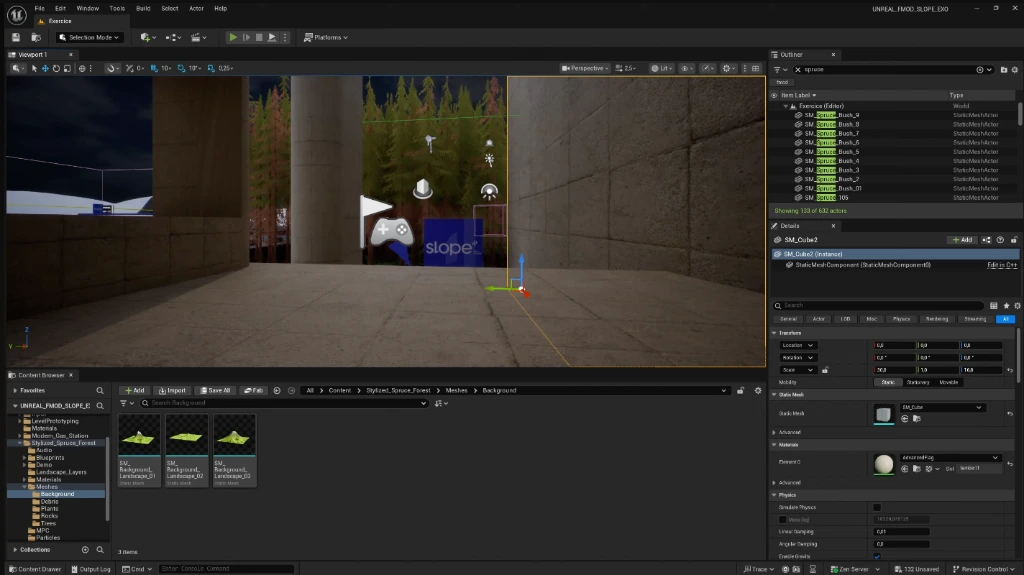Open Location type dropdown
1024x575 pixels.
click(x=797, y=345)
